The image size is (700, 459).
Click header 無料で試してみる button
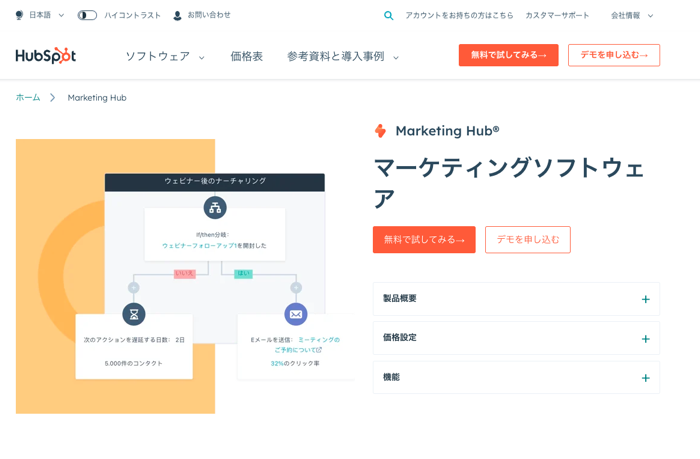(x=508, y=55)
